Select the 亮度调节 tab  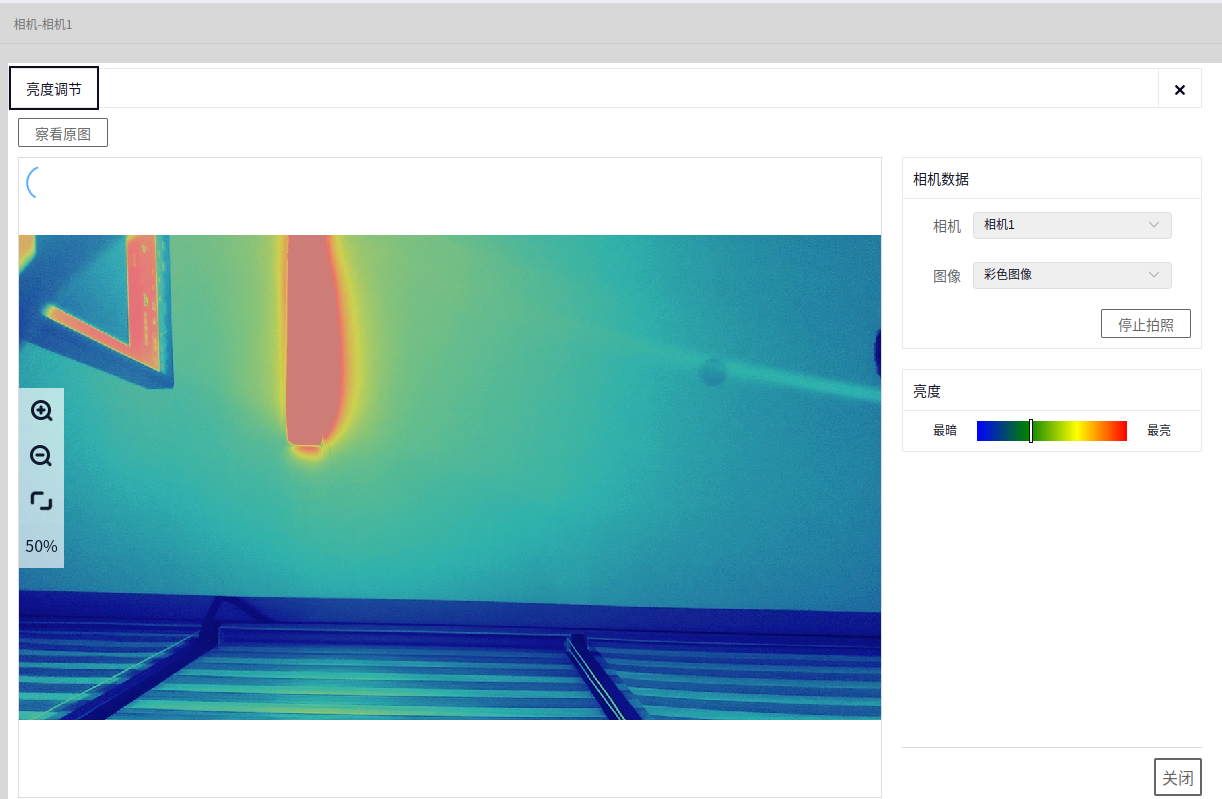tap(54, 89)
